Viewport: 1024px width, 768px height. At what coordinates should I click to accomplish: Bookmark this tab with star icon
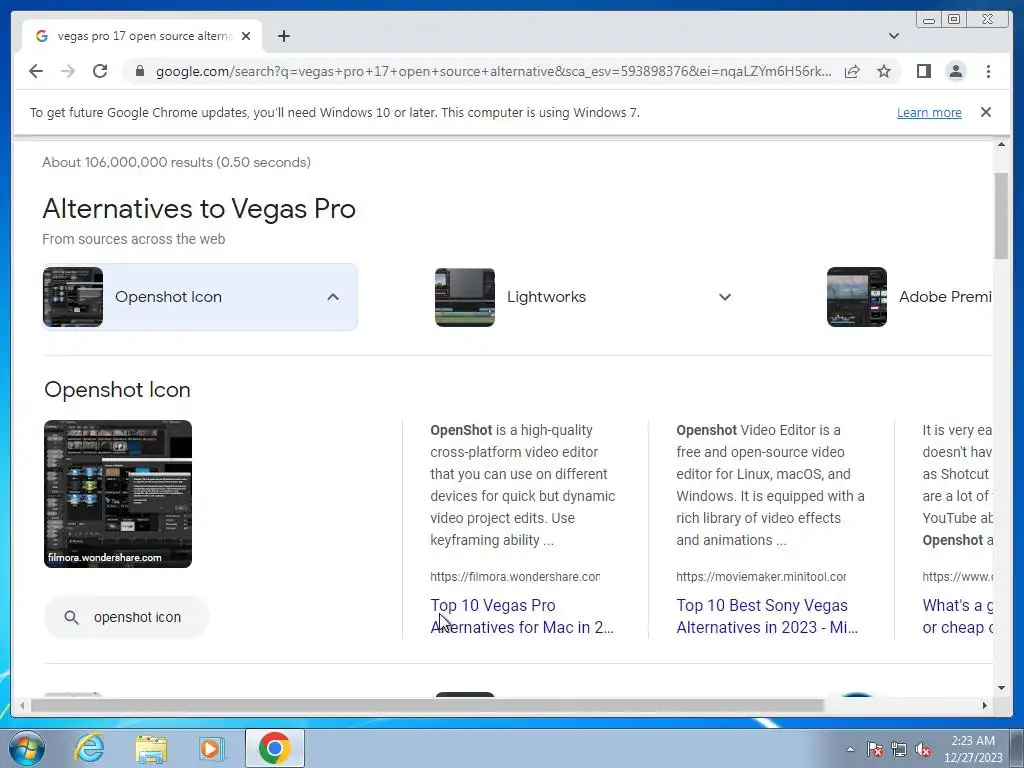(884, 71)
